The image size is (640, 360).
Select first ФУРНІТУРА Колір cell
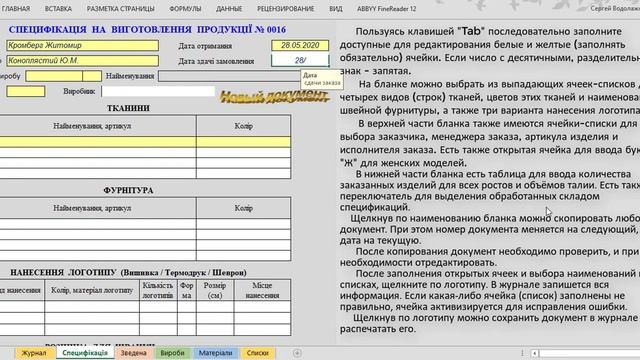pos(244,224)
